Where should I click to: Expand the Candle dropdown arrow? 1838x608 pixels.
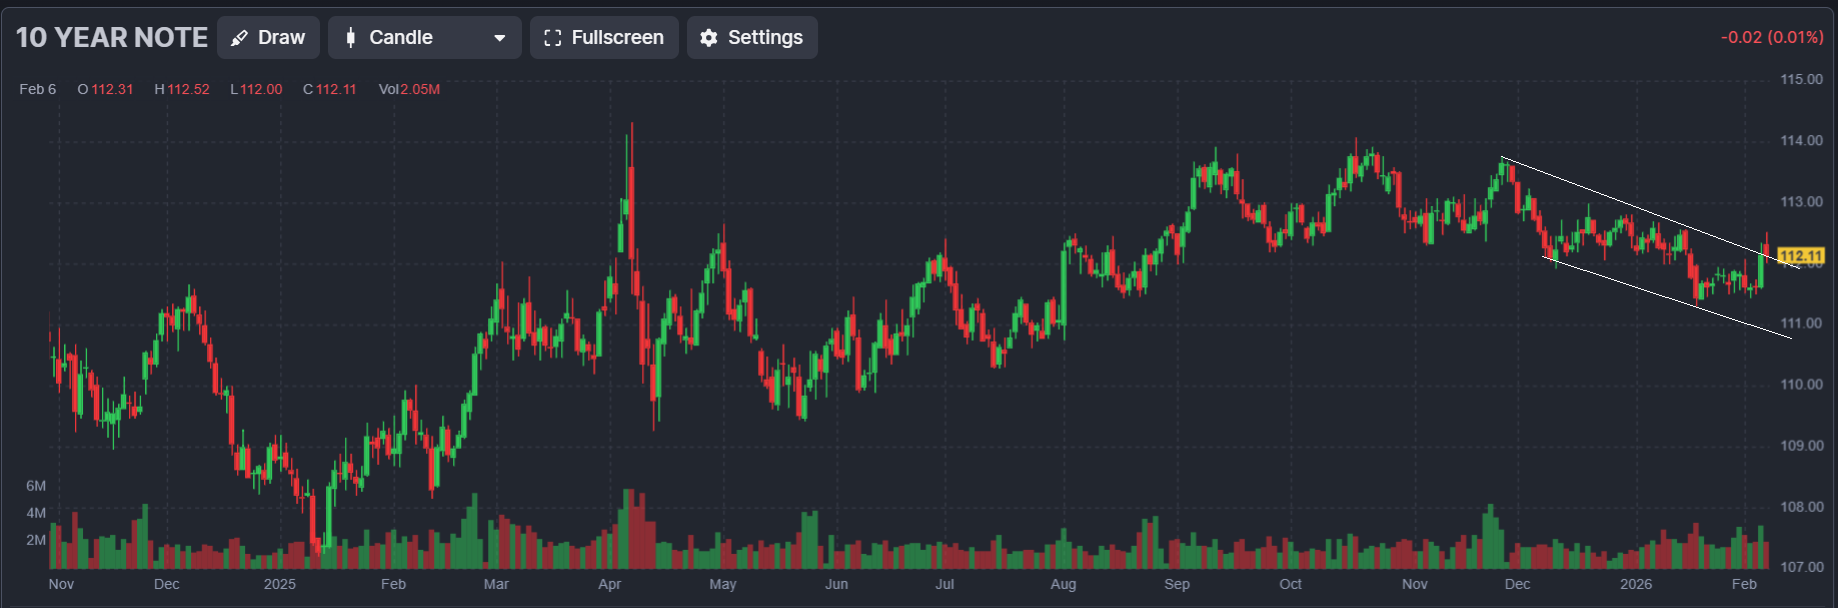pyautogui.click(x=499, y=38)
